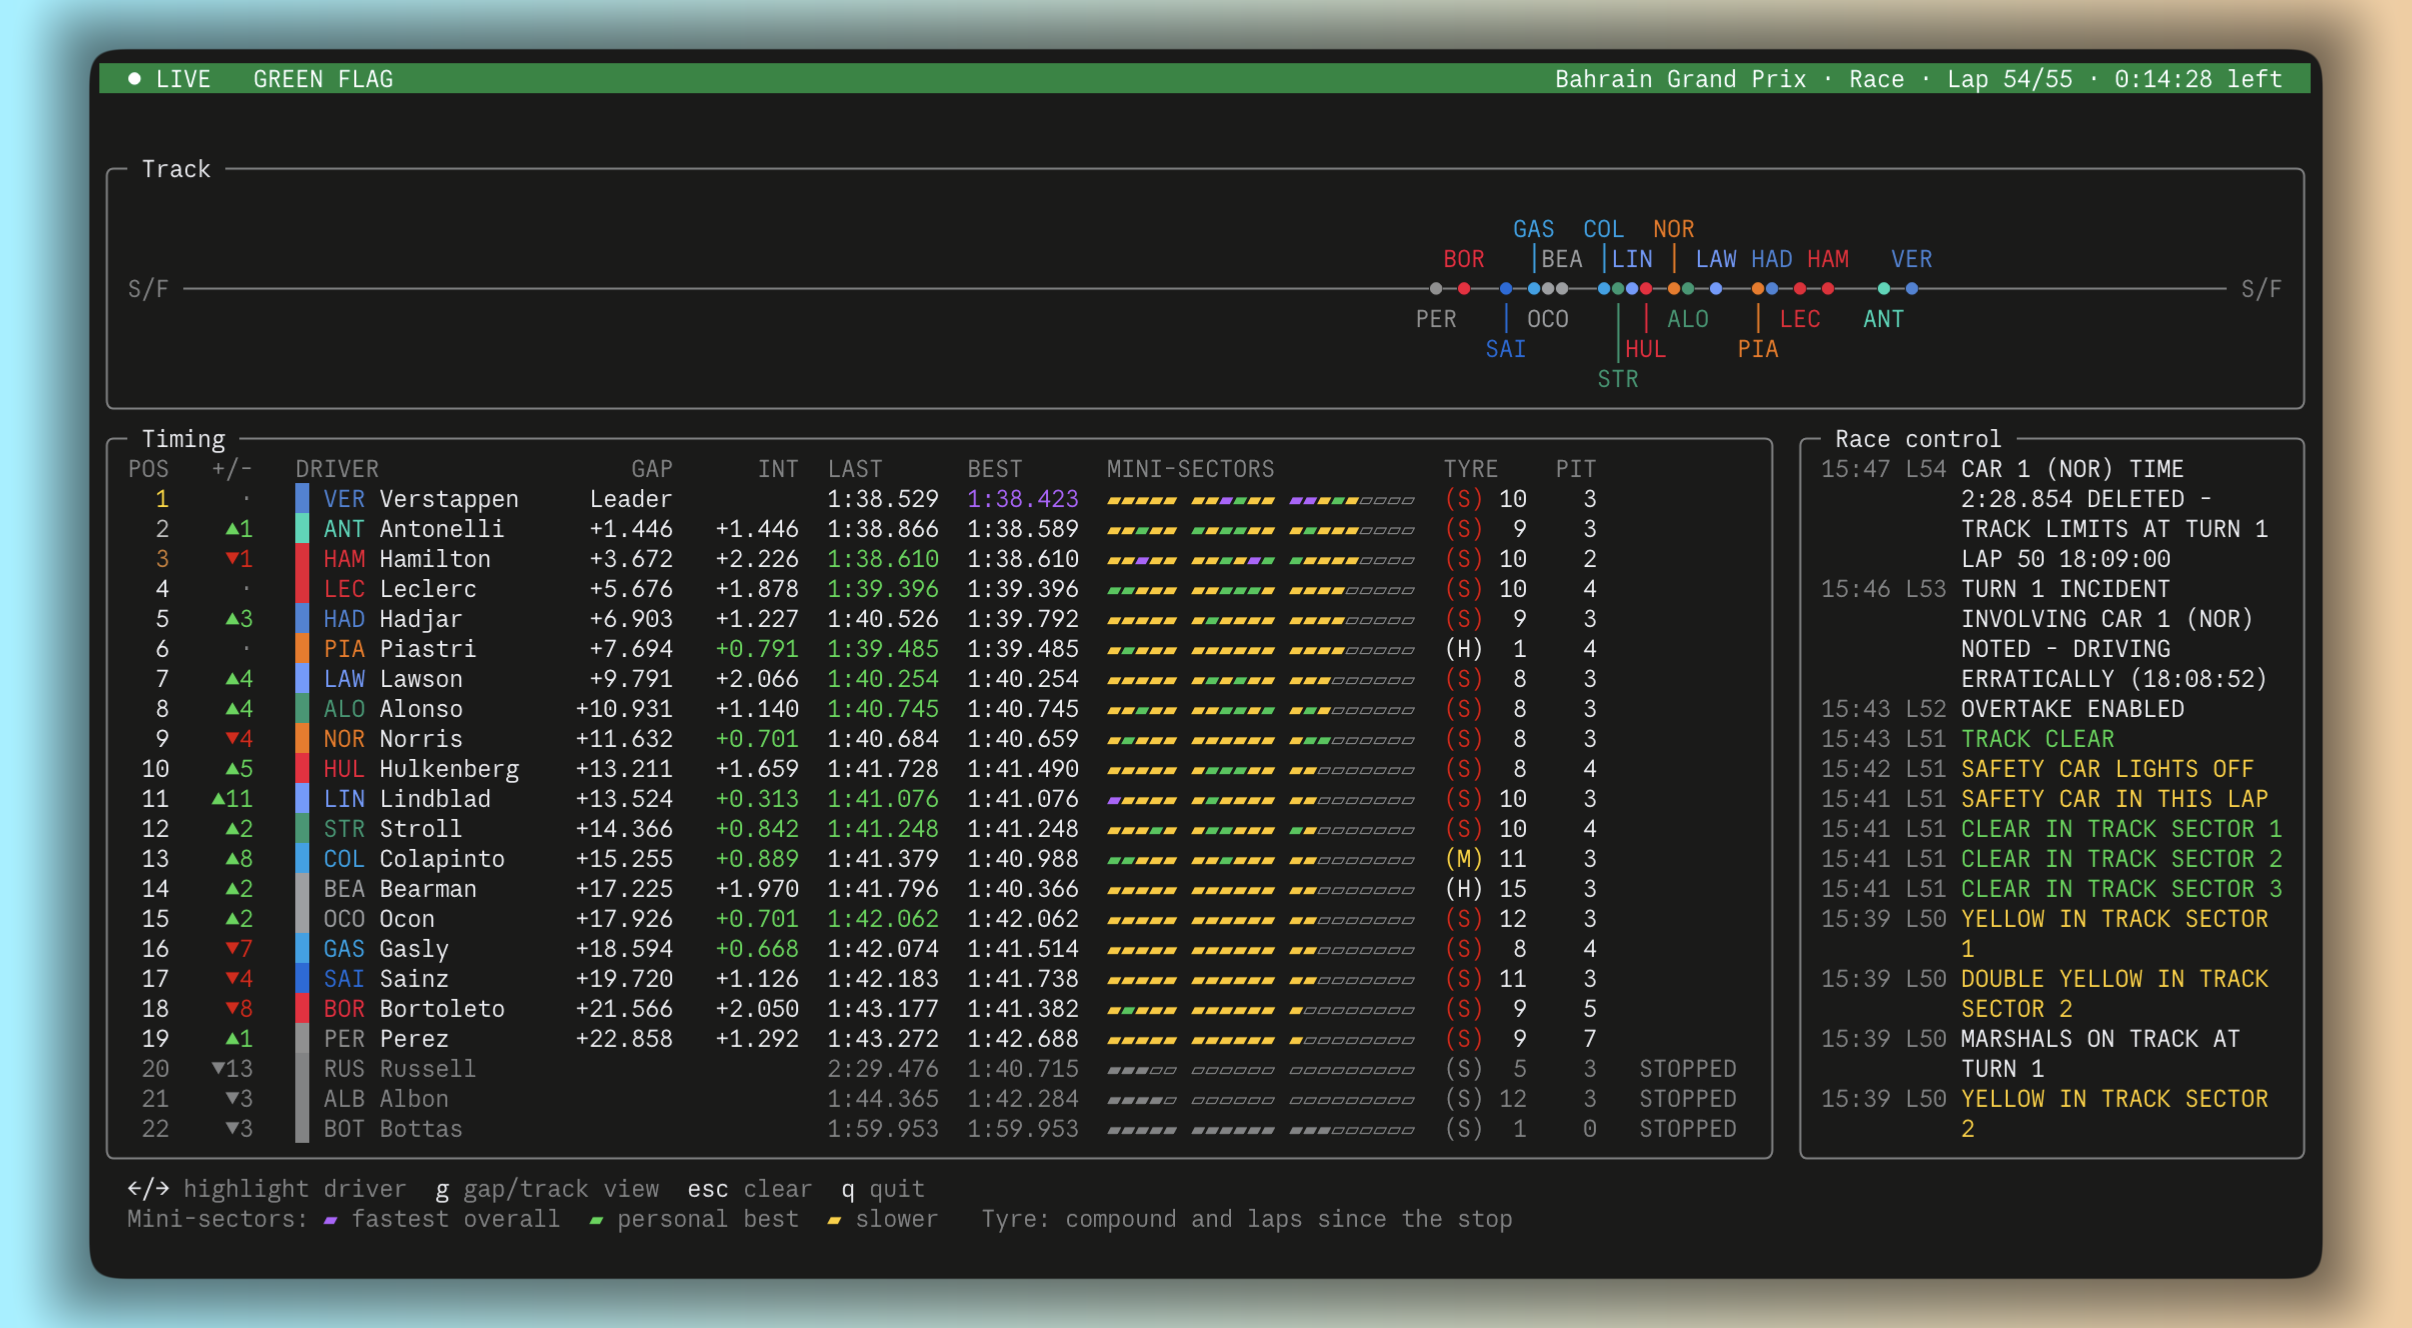Click Bearman's (H) tyre compound marker

coord(1464,889)
